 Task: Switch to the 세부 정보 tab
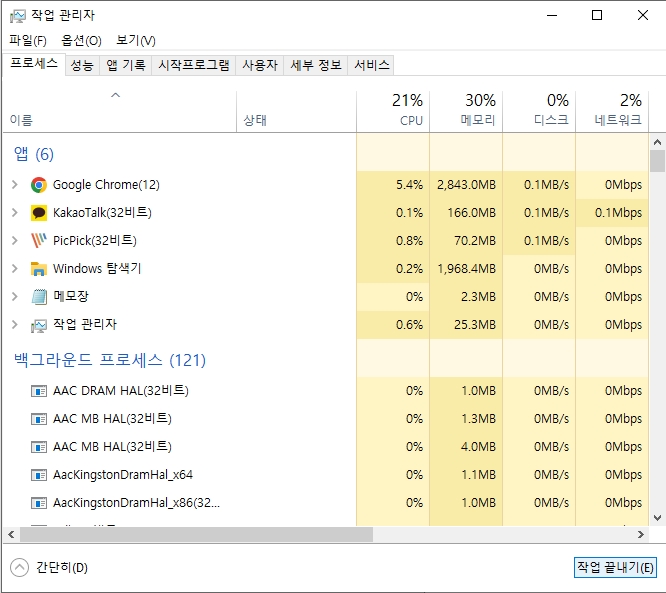(316, 65)
